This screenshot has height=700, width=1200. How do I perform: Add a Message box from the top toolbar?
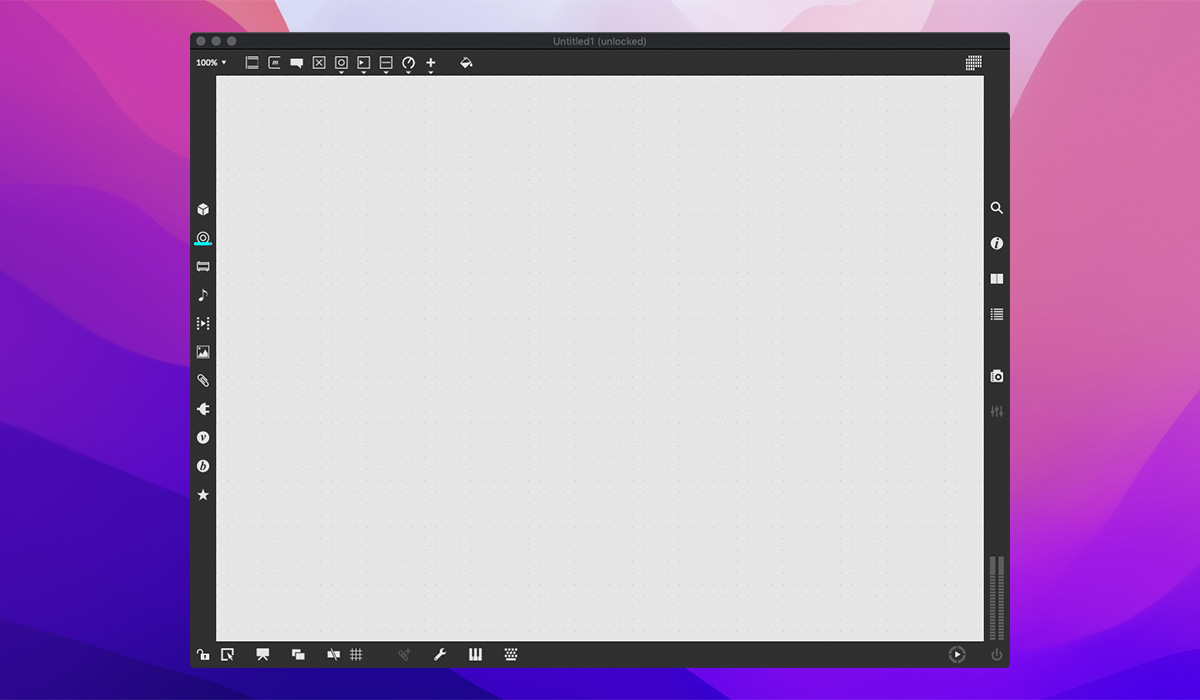275,62
